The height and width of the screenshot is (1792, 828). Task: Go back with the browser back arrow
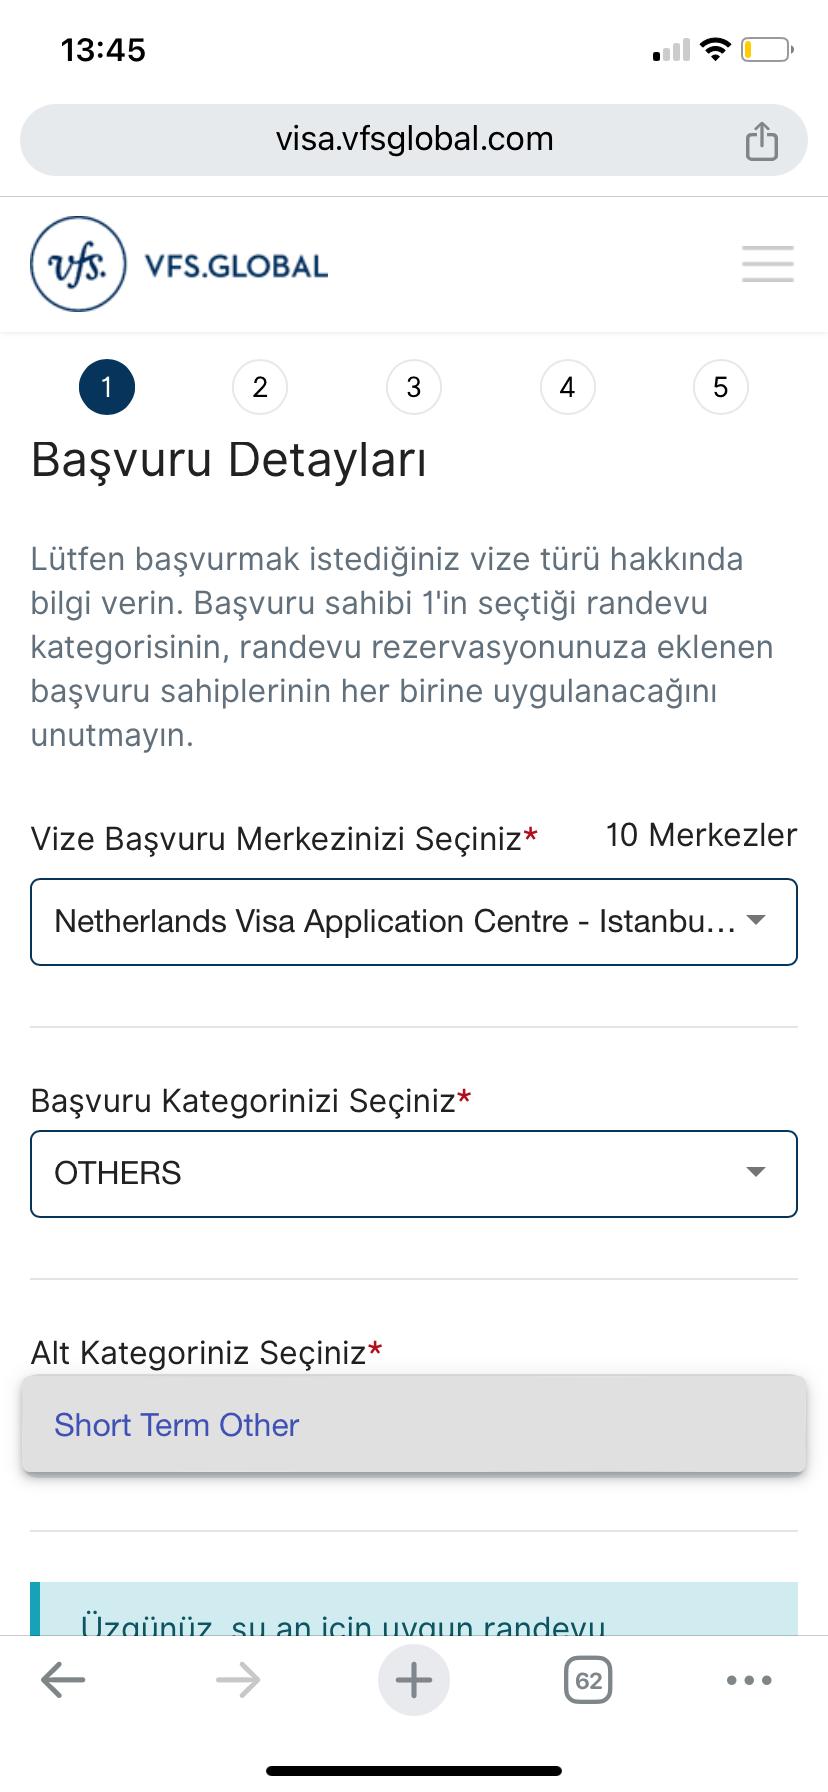pos(62,1680)
